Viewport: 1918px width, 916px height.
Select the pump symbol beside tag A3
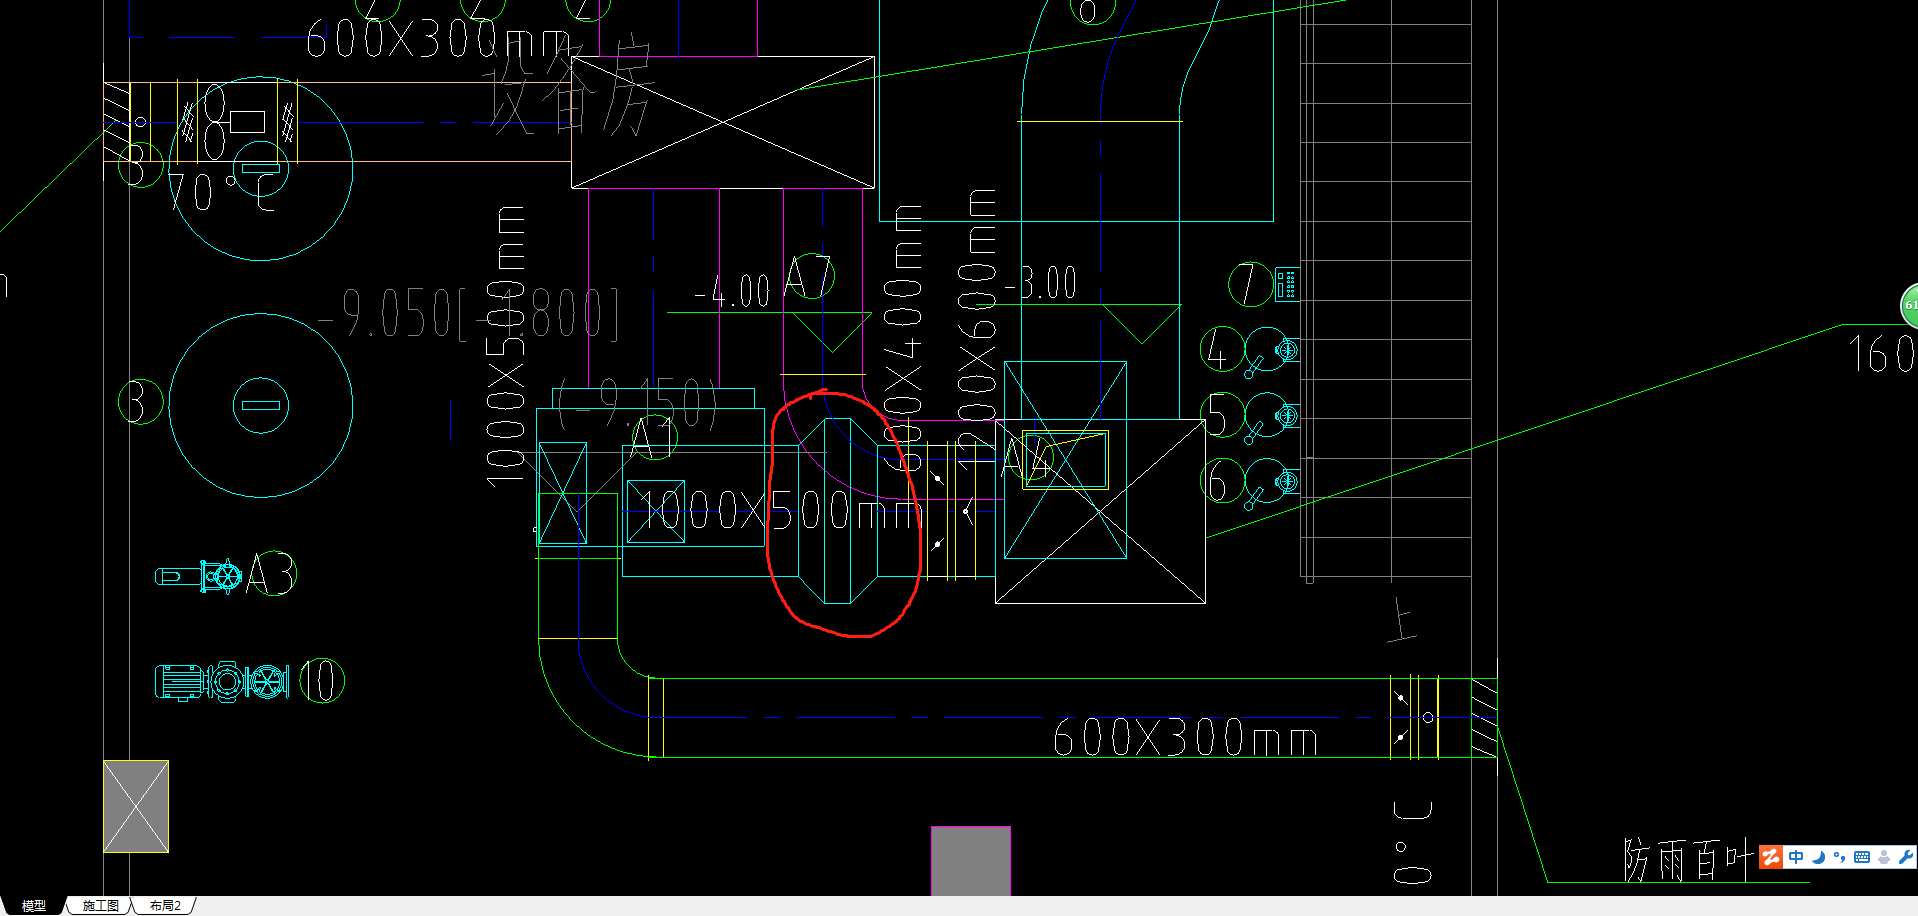coord(199,576)
